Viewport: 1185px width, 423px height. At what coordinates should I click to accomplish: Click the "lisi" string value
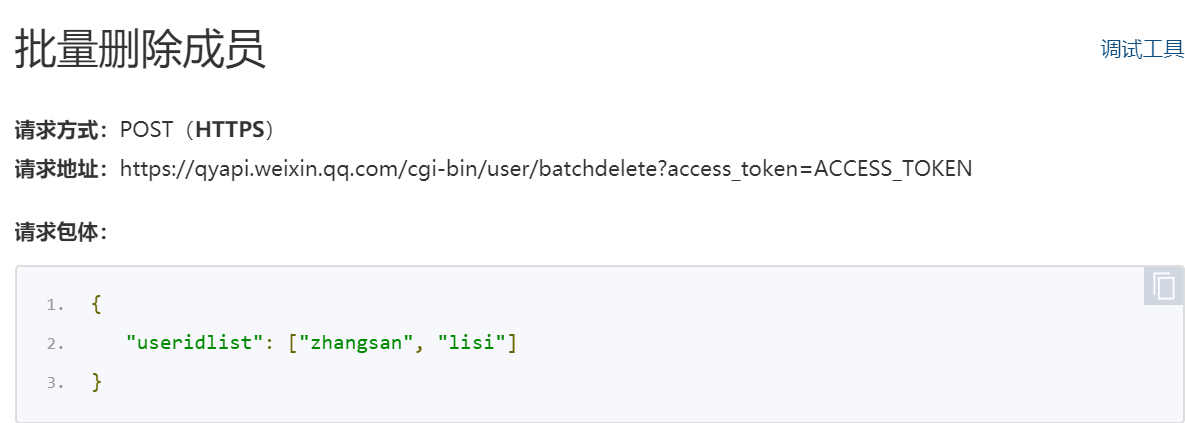tap(472, 343)
